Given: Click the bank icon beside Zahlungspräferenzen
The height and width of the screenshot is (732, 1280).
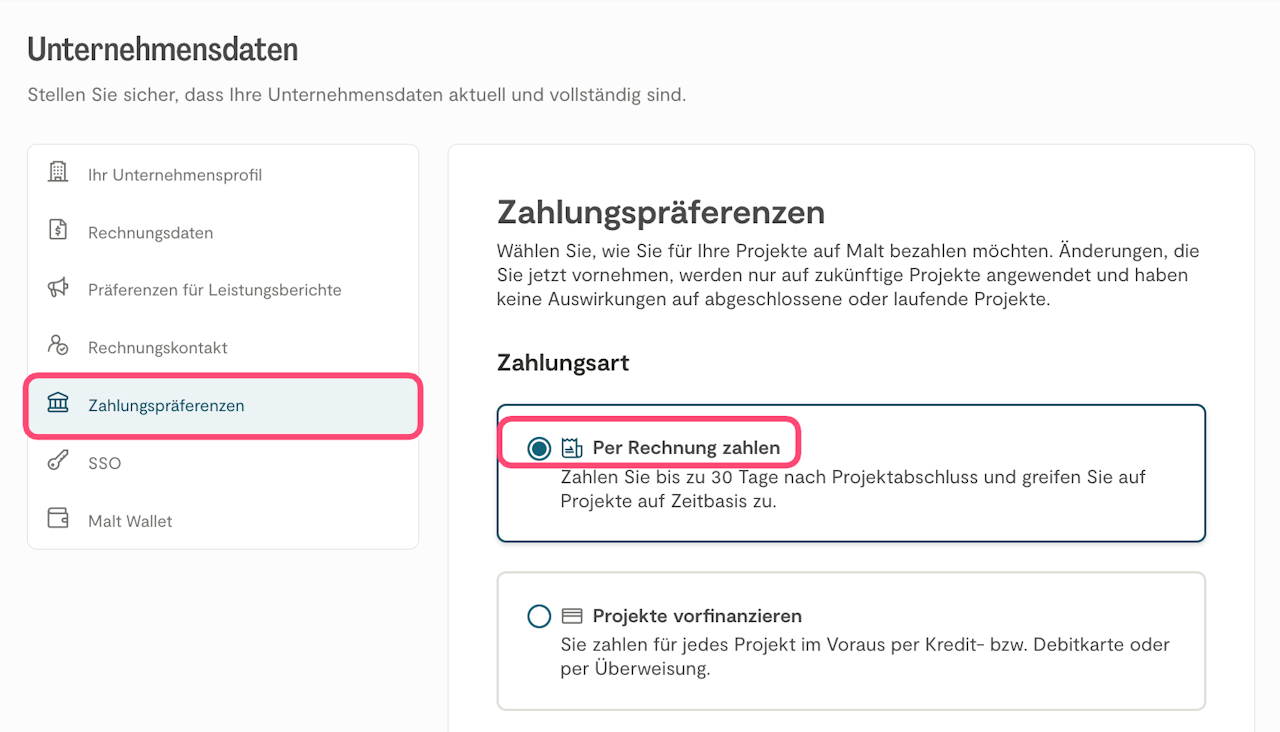Looking at the screenshot, I should [x=58, y=404].
